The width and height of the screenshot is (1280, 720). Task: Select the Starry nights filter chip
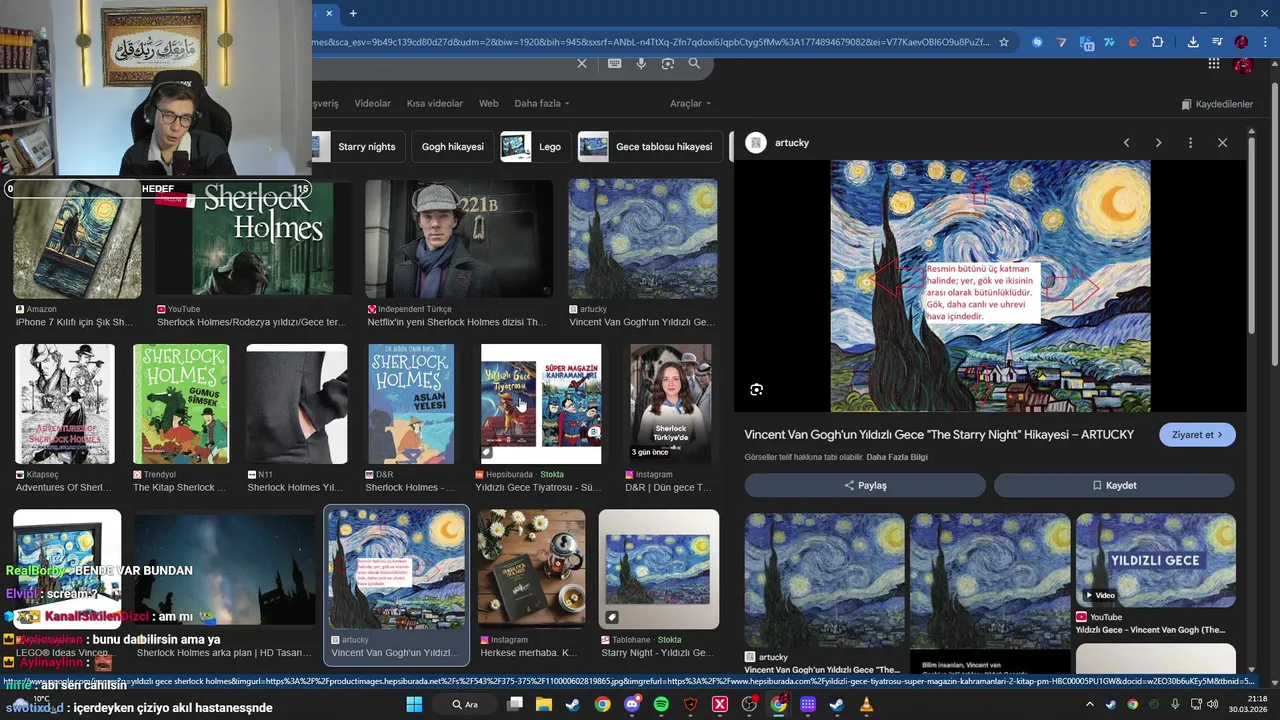click(x=358, y=147)
